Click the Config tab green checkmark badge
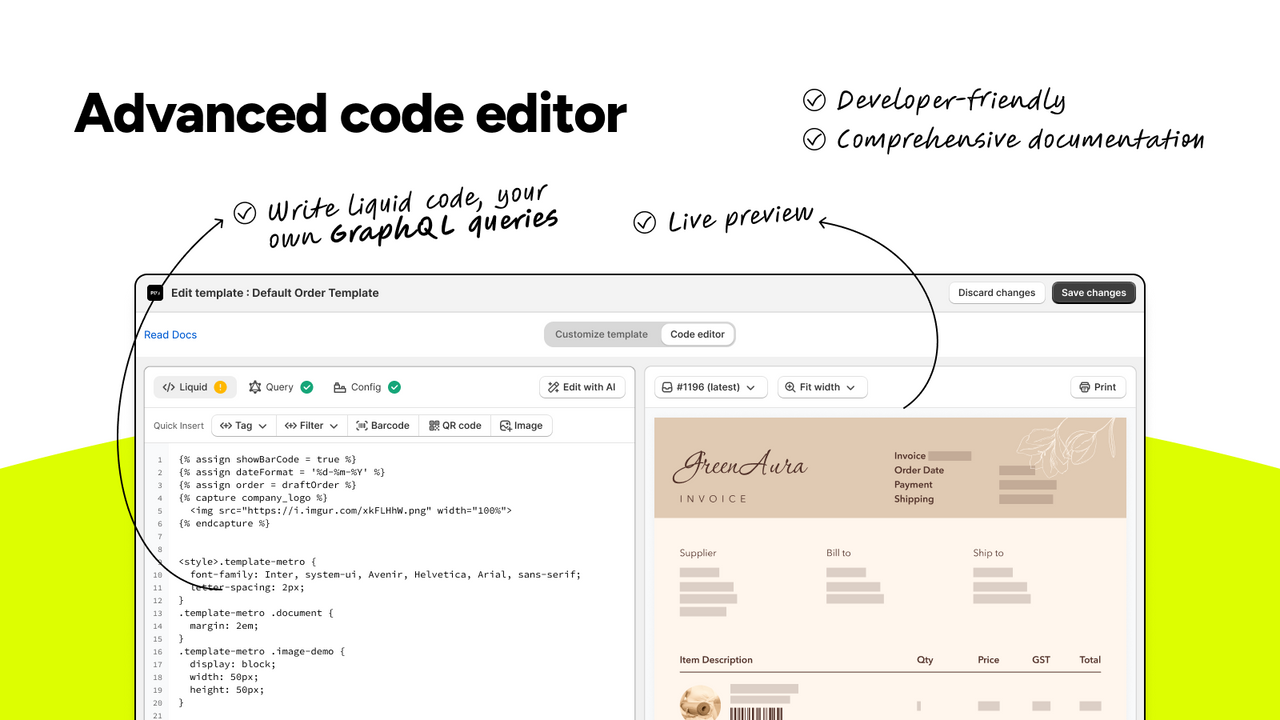Screen dimensions: 1280x720 394,387
